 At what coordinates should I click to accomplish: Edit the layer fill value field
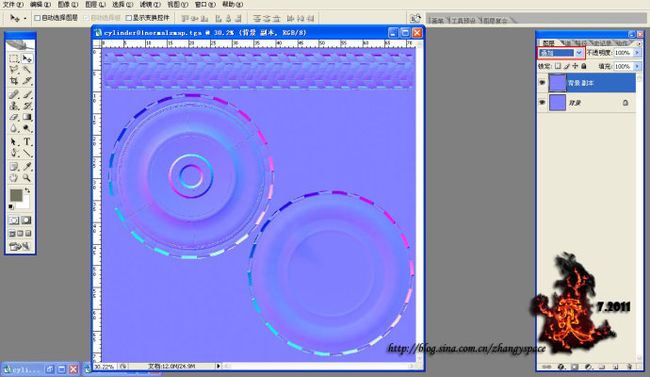pyautogui.click(x=623, y=66)
